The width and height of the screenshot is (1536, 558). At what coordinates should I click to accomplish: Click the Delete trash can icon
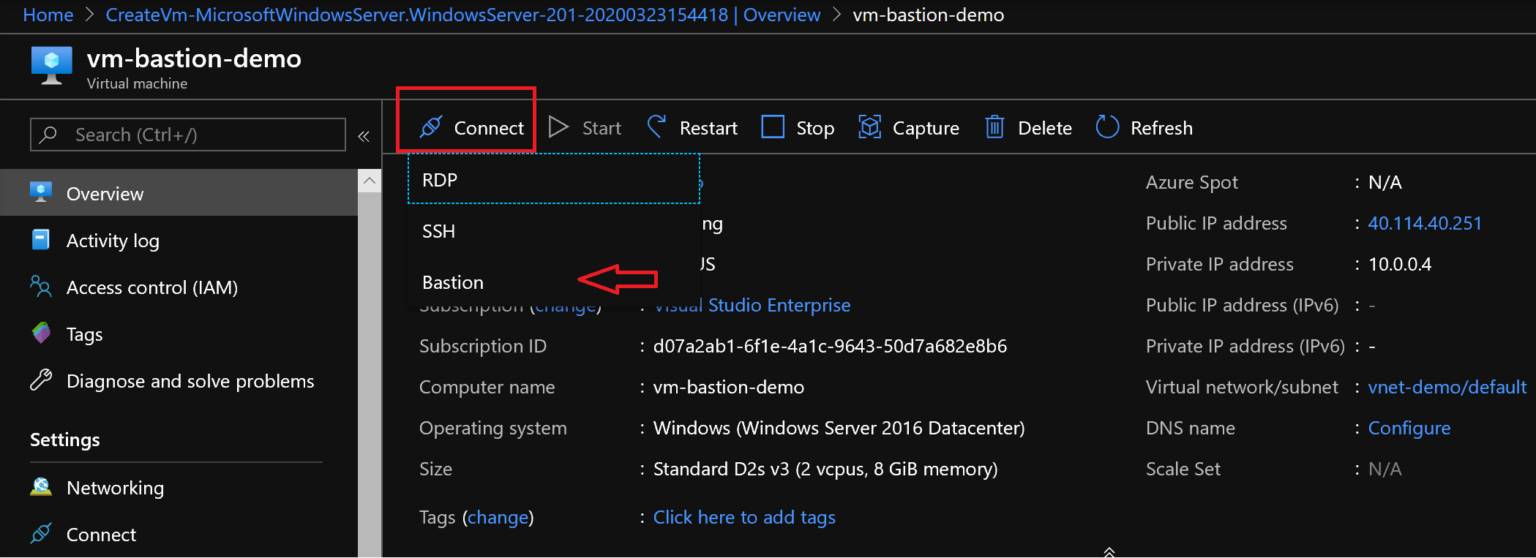tap(995, 128)
